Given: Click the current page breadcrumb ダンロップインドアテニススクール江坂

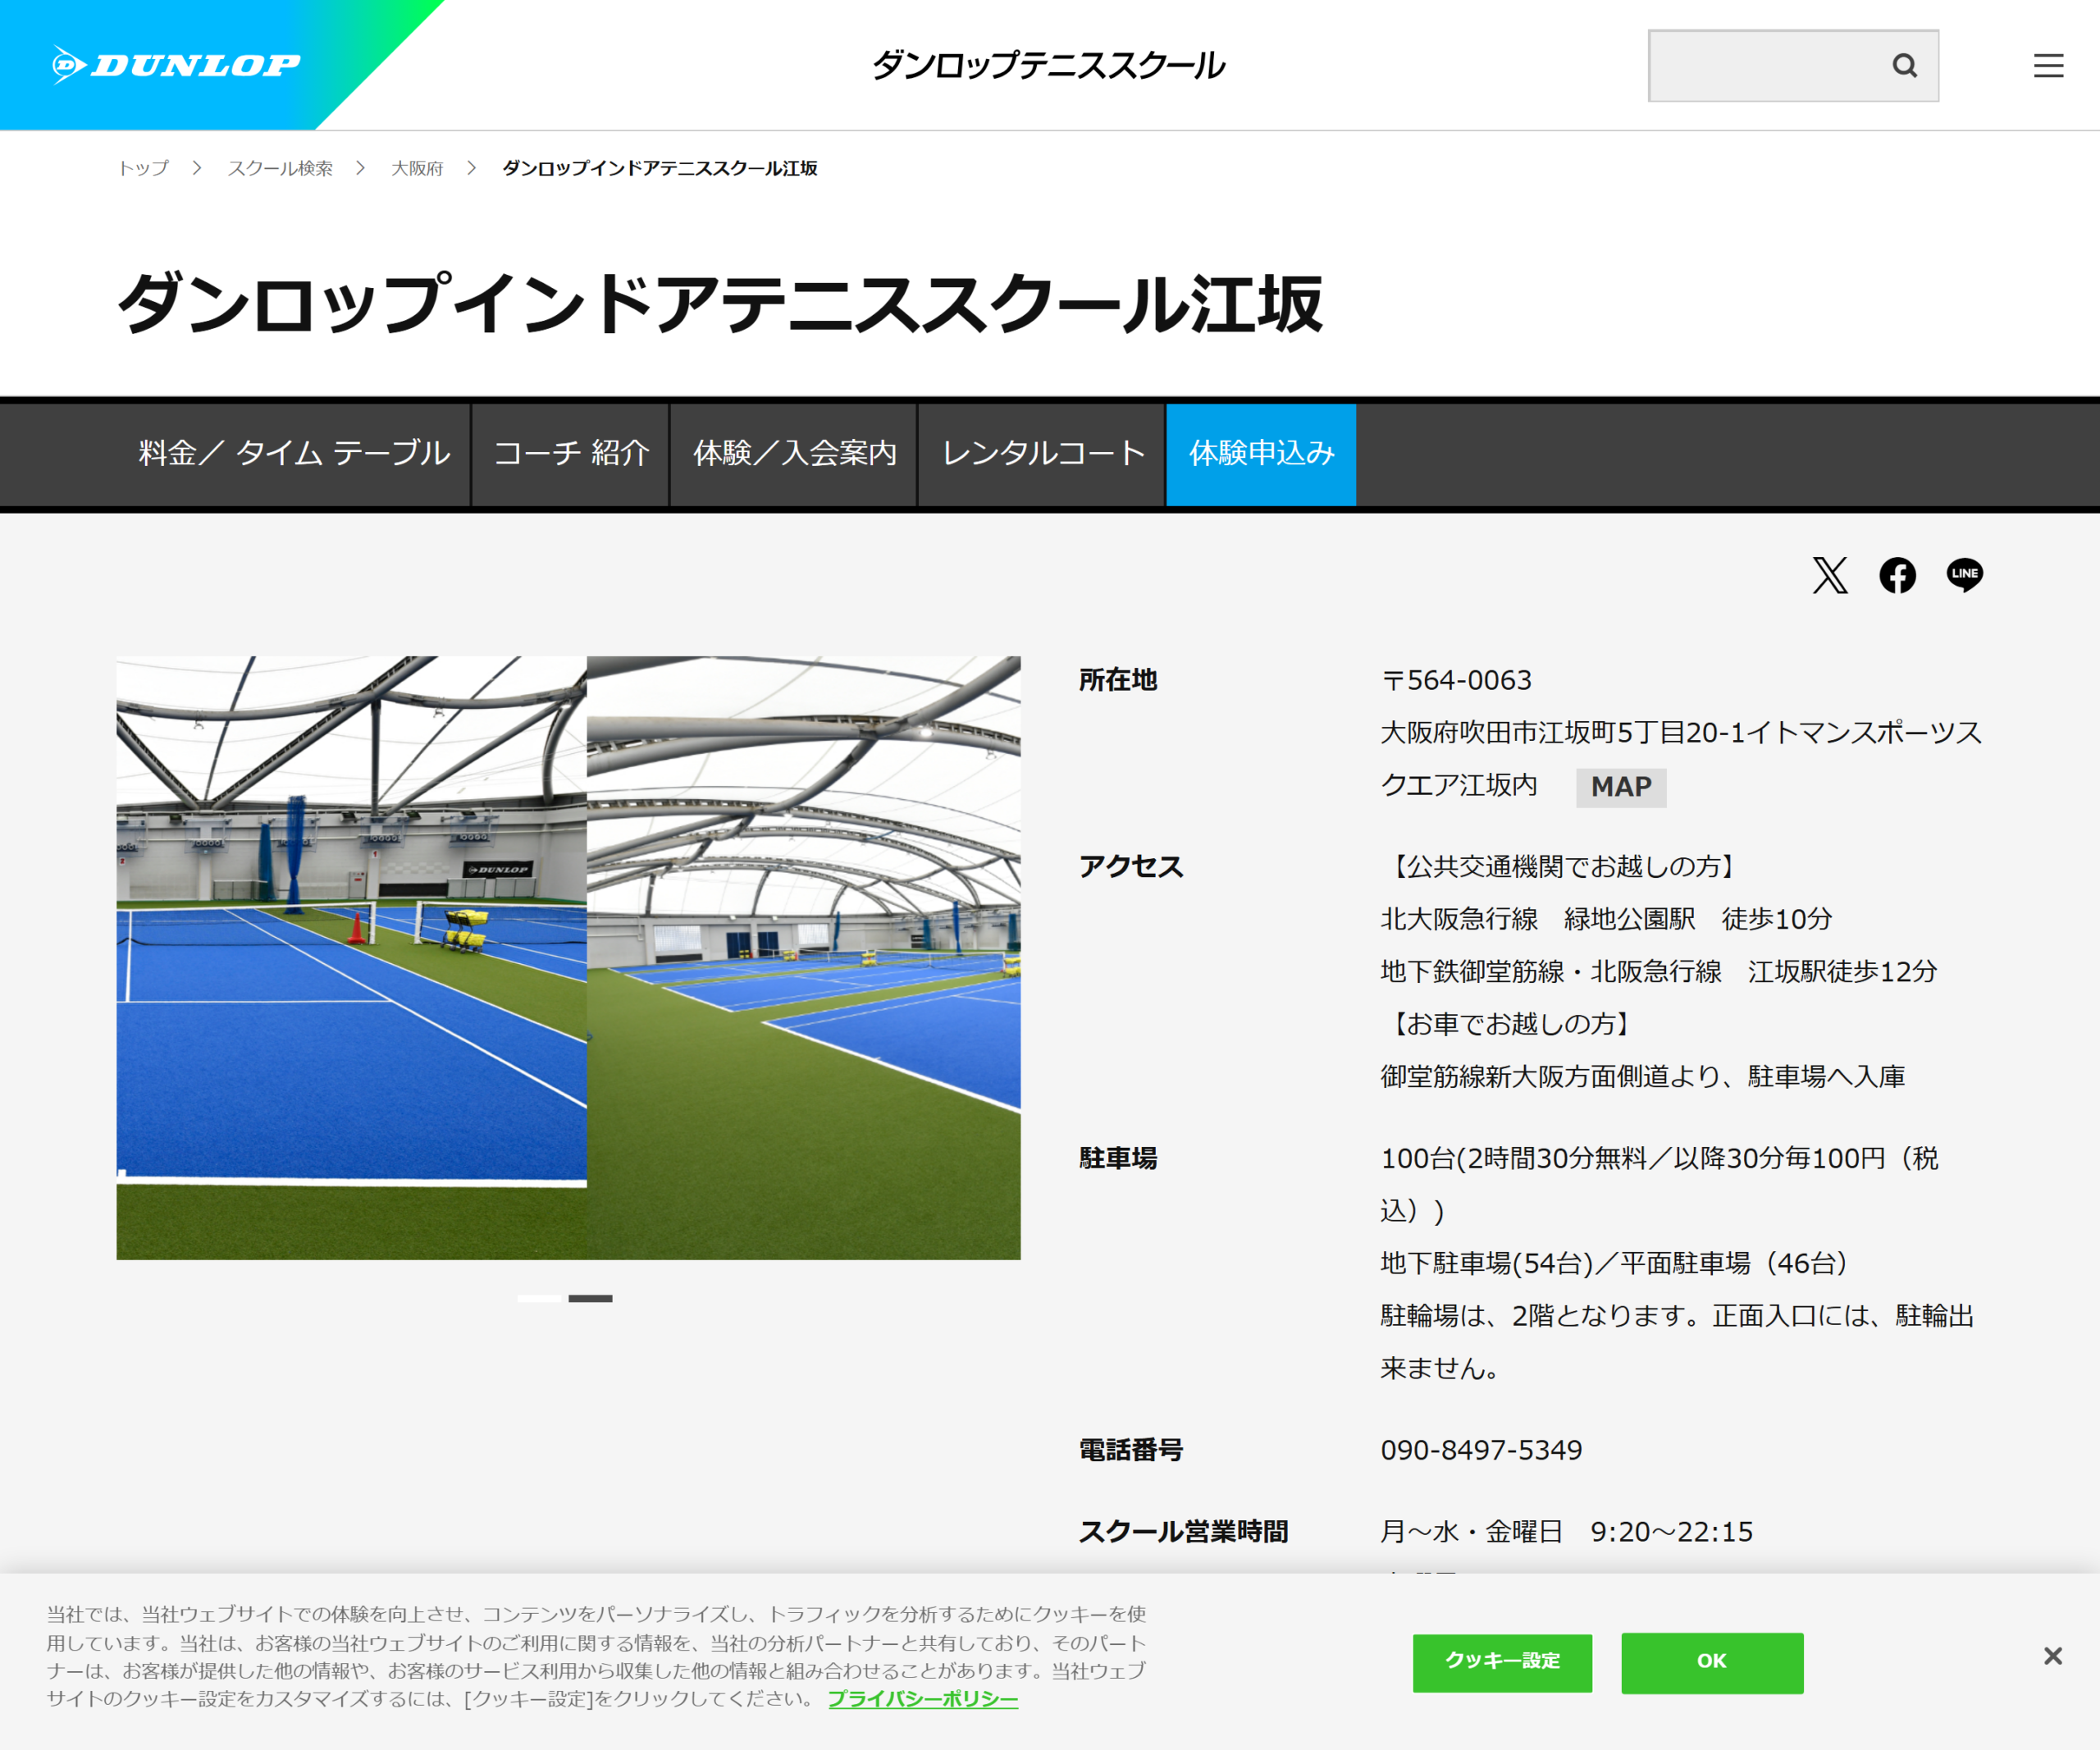Looking at the screenshot, I should pyautogui.click(x=659, y=168).
